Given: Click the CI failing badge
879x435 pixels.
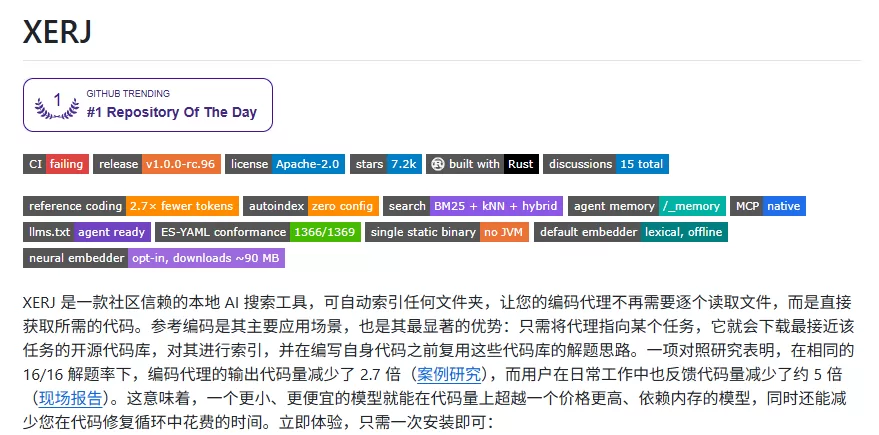Looking at the screenshot, I should point(56,164).
